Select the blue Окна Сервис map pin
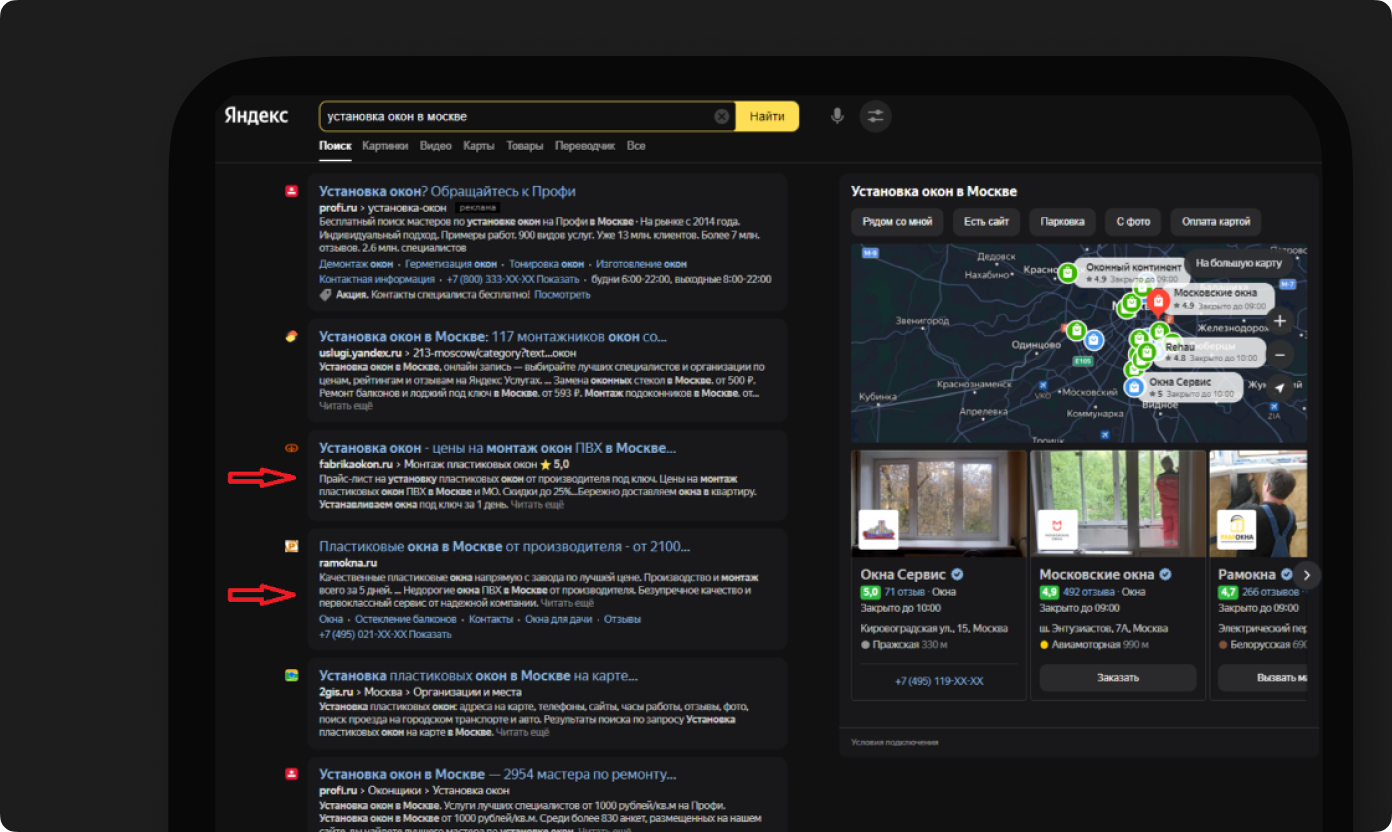The height and width of the screenshot is (832, 1392). tap(1134, 387)
